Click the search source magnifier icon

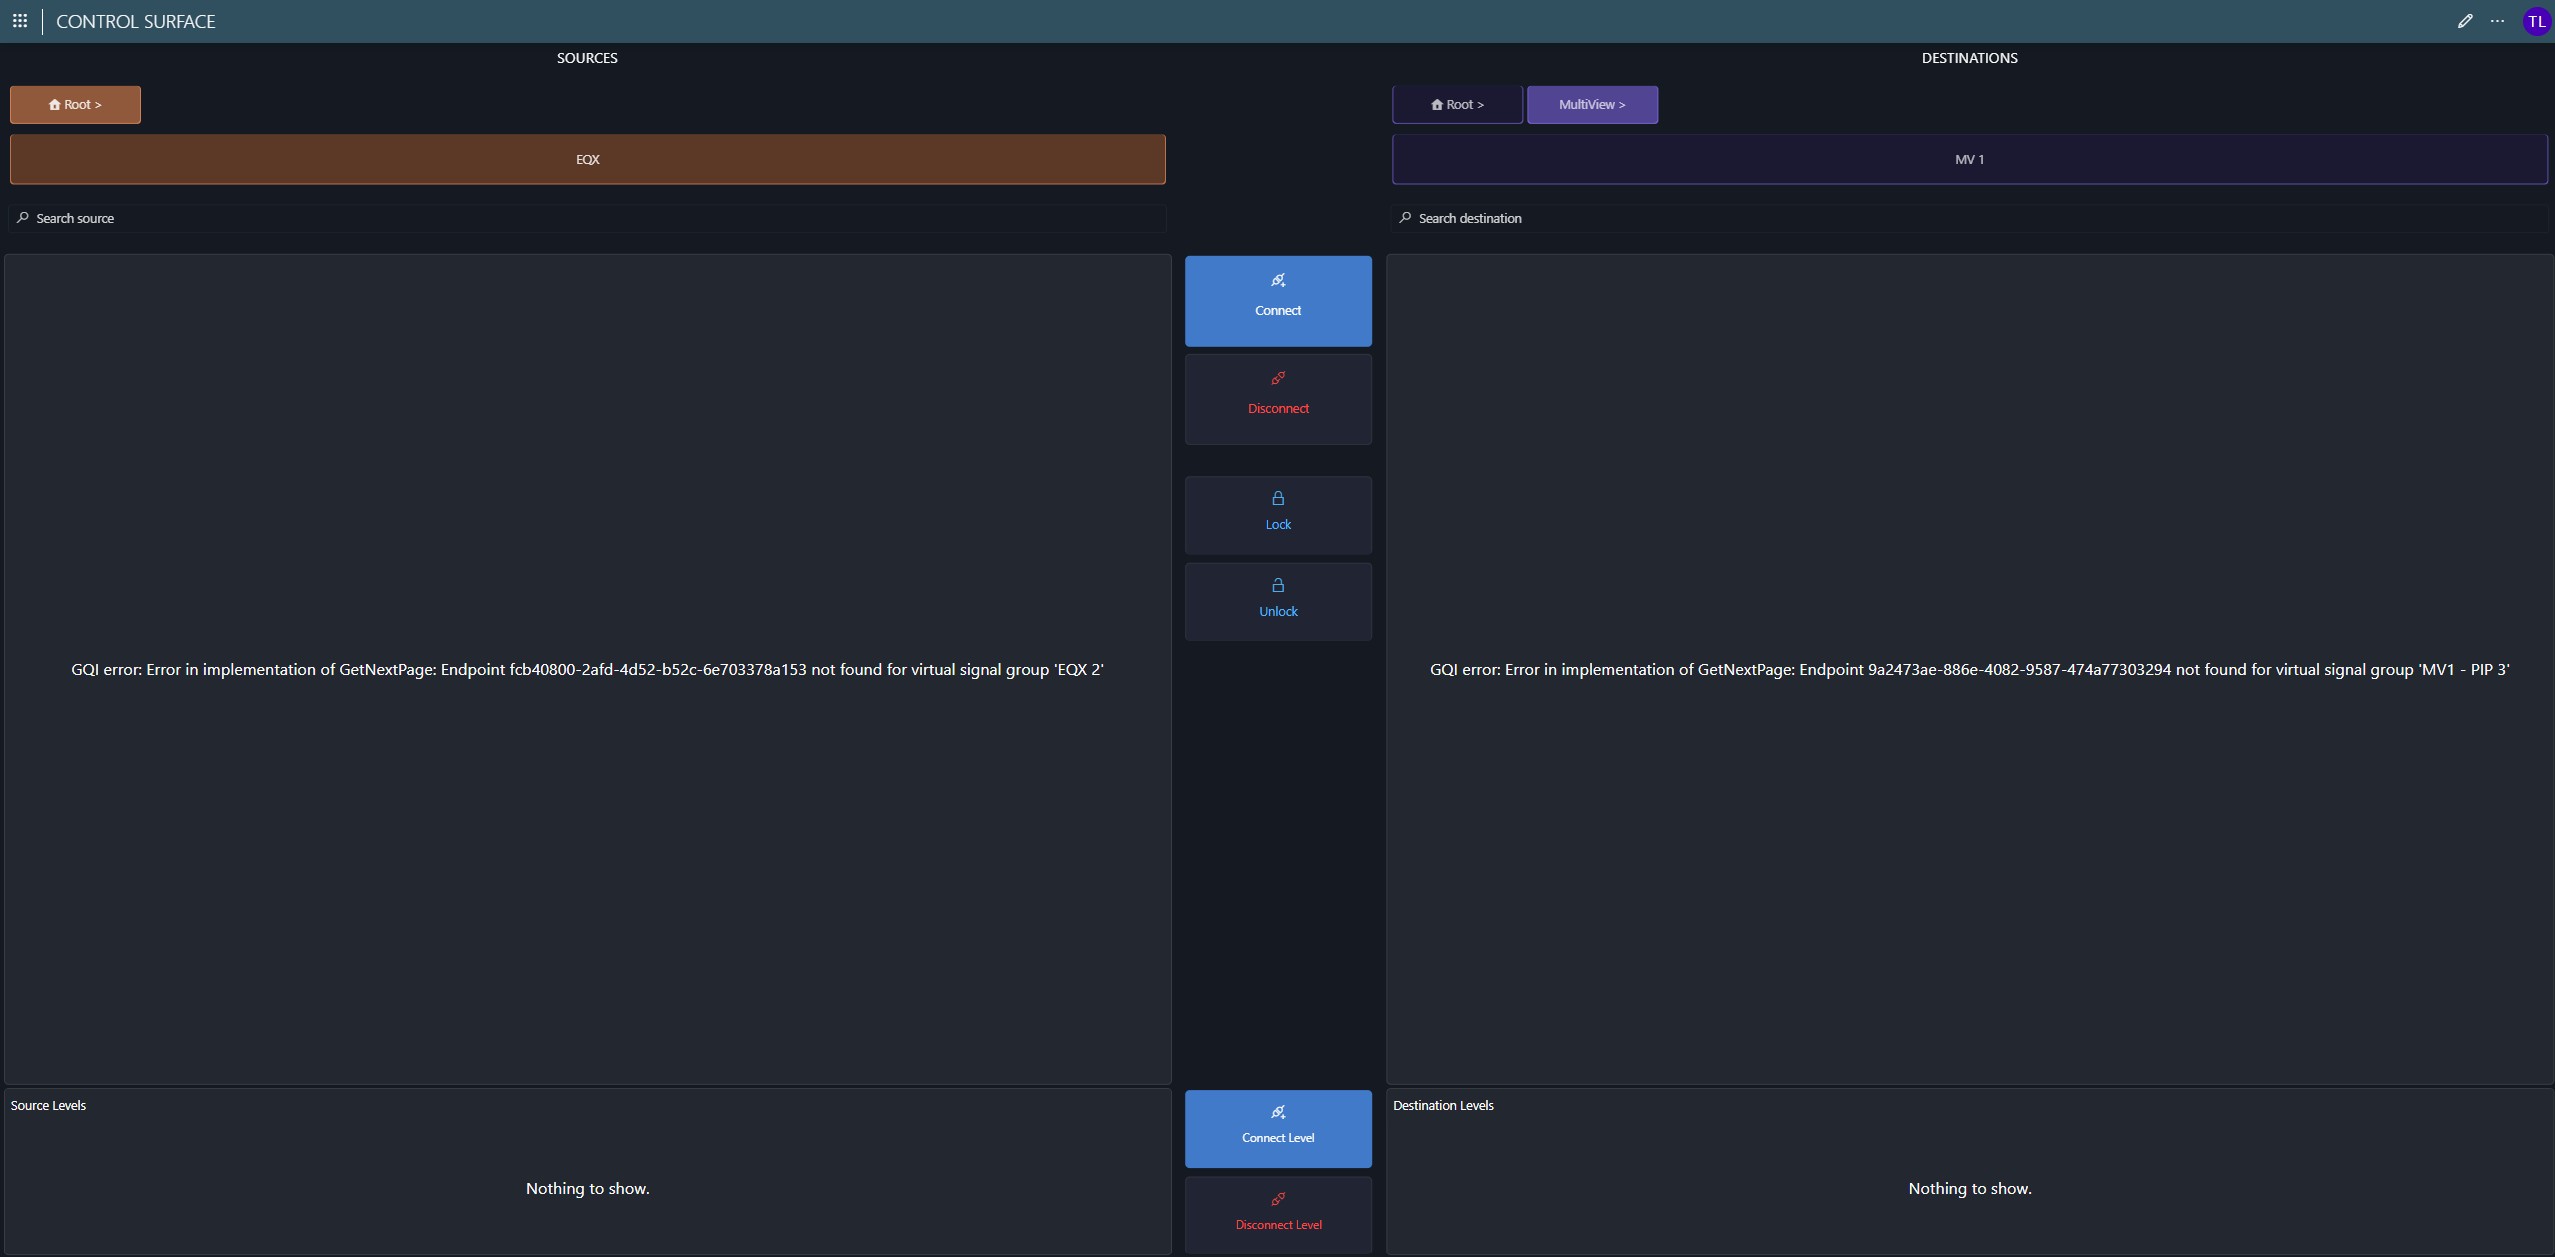point(23,218)
